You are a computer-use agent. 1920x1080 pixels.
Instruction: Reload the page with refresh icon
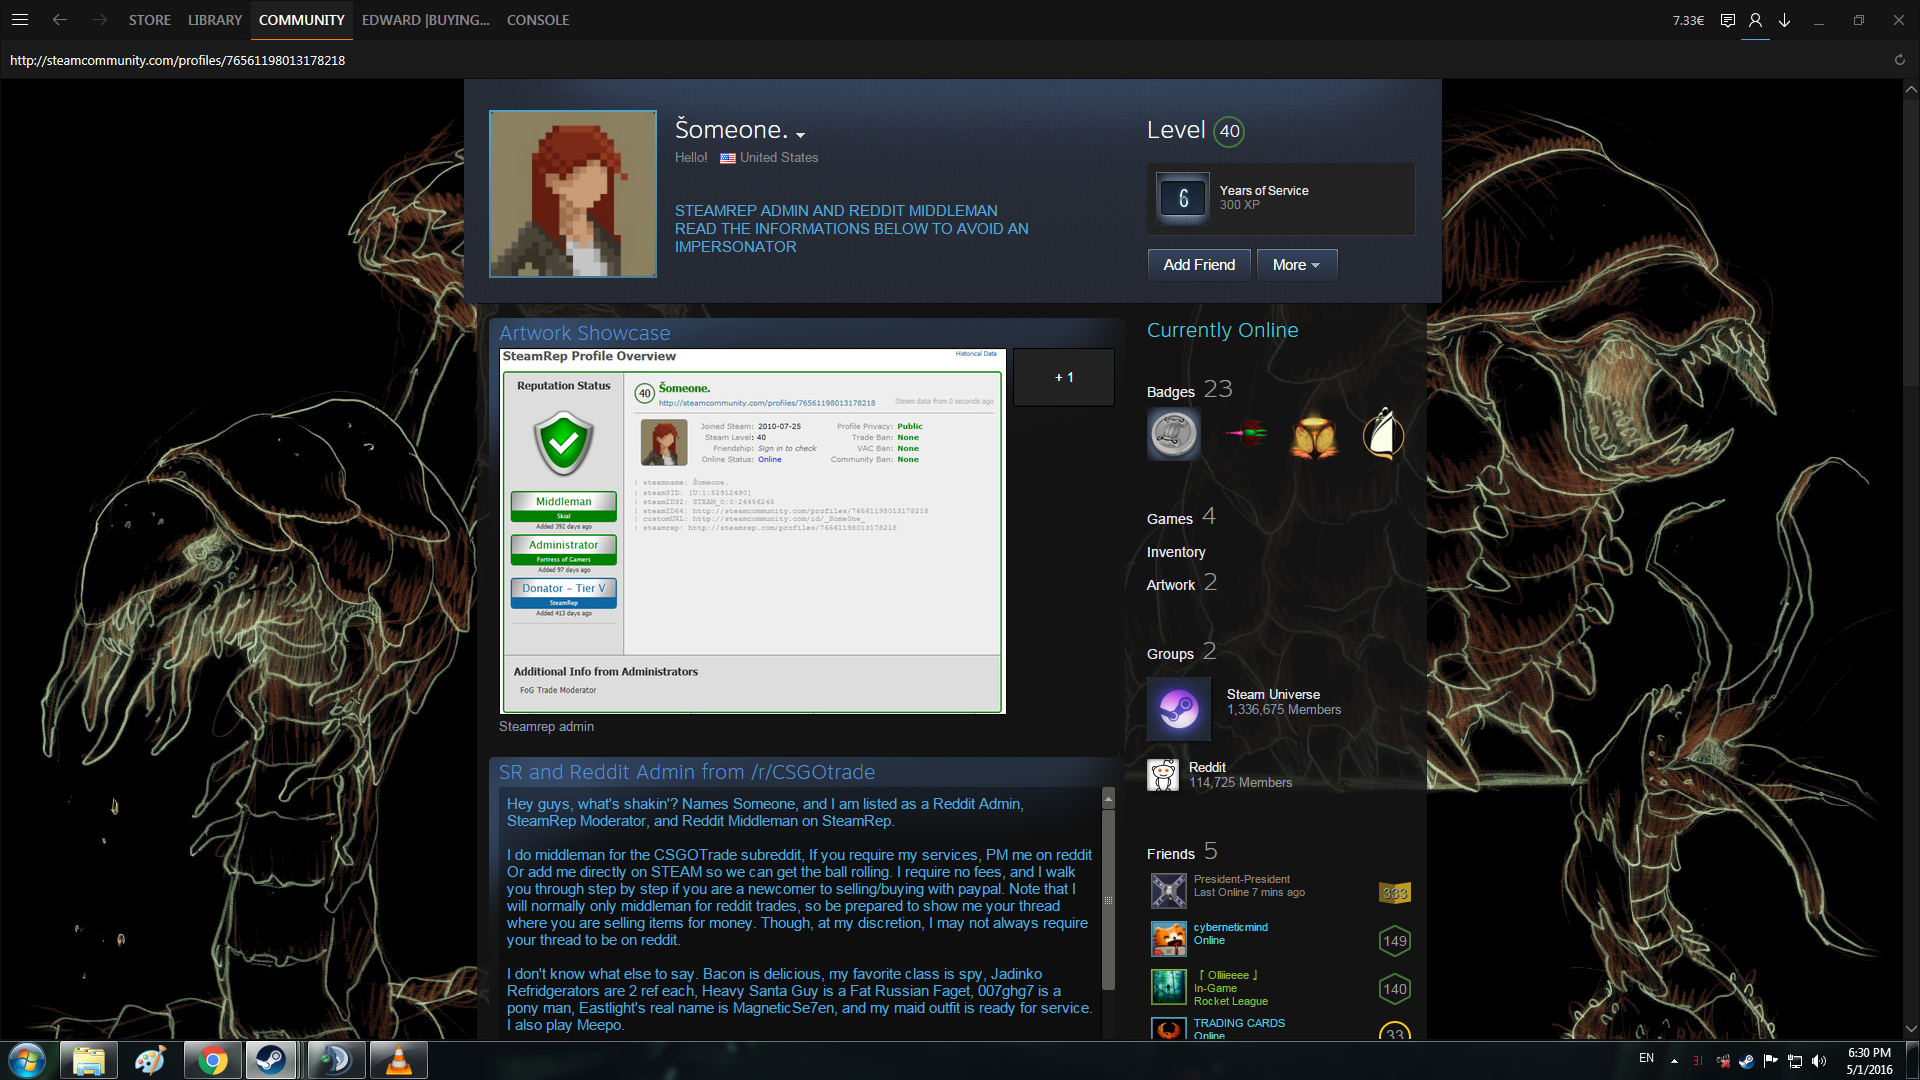(x=1899, y=60)
